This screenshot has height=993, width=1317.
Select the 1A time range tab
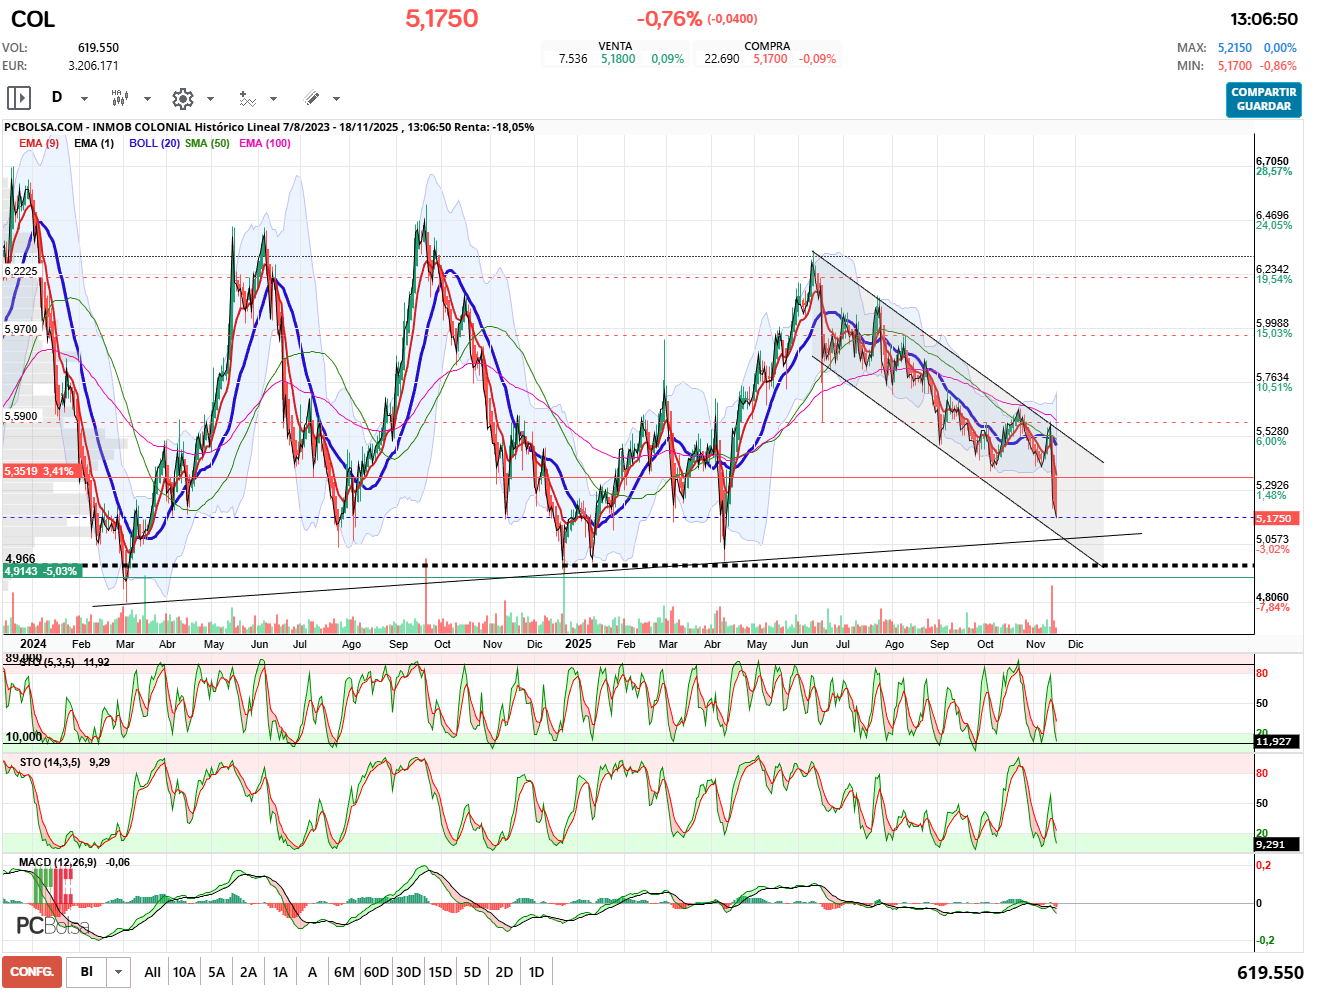280,972
